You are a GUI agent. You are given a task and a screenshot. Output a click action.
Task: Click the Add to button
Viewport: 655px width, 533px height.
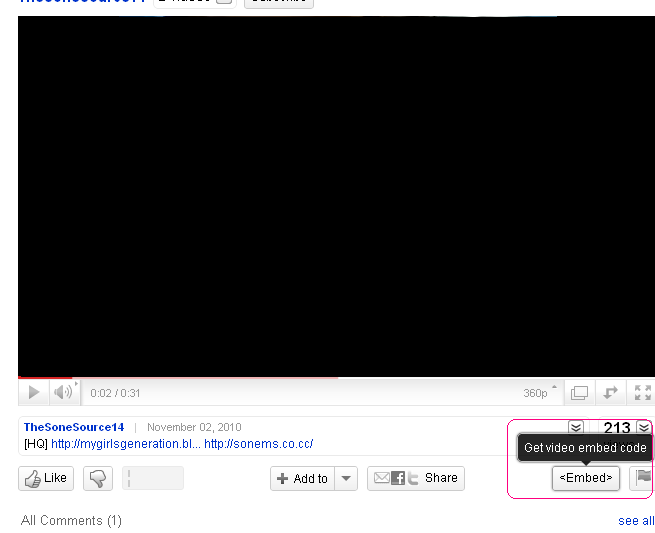(302, 478)
